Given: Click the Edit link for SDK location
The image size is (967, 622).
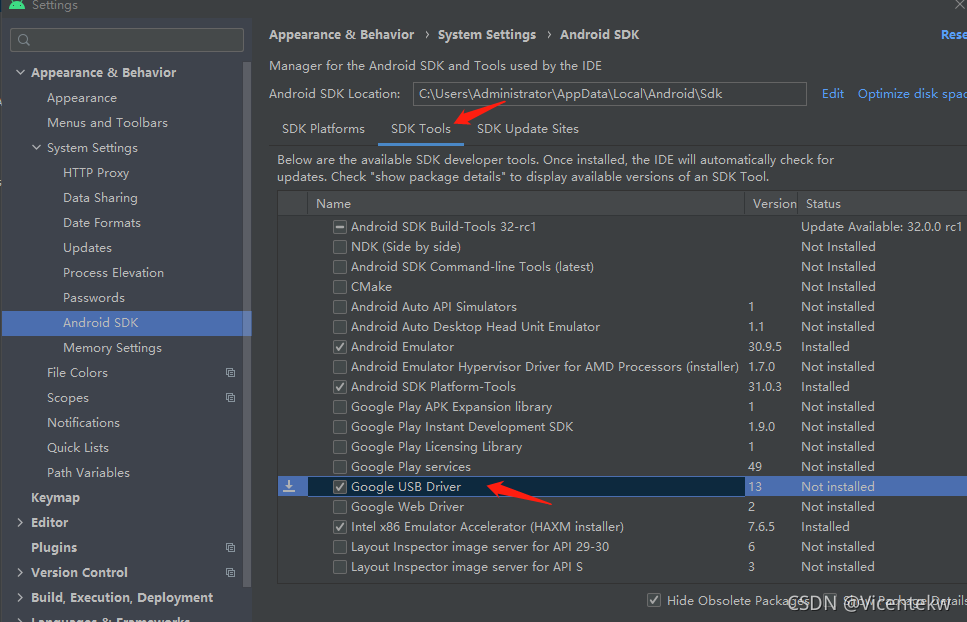Looking at the screenshot, I should tap(833, 94).
